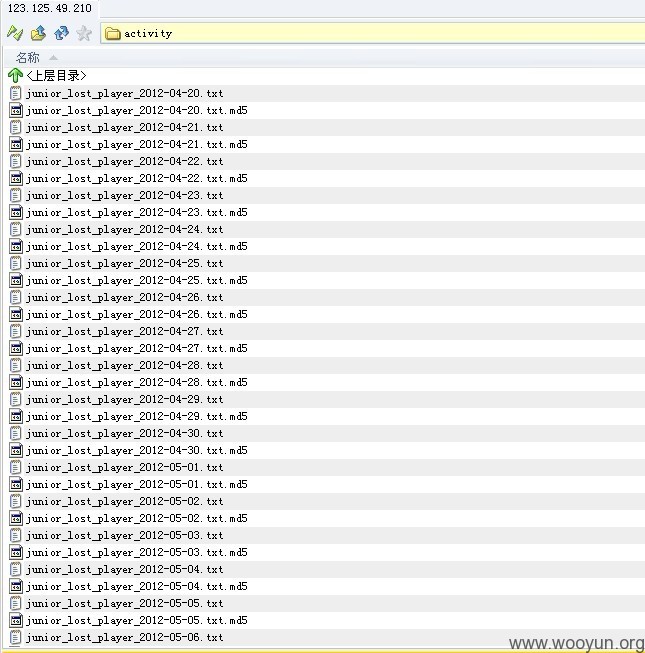Select file junior_lost_player_2012-05-04.txt.md5
Image resolution: width=645 pixels, height=653 pixels.
[x=137, y=586]
